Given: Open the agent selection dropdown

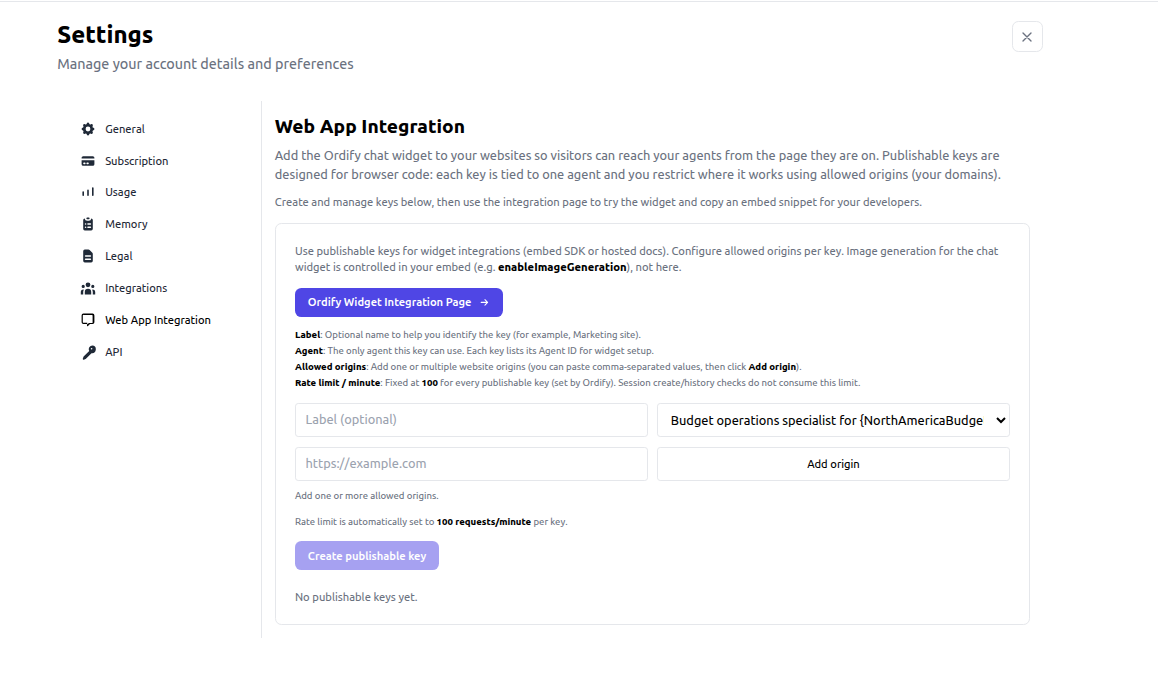Looking at the screenshot, I should [833, 420].
